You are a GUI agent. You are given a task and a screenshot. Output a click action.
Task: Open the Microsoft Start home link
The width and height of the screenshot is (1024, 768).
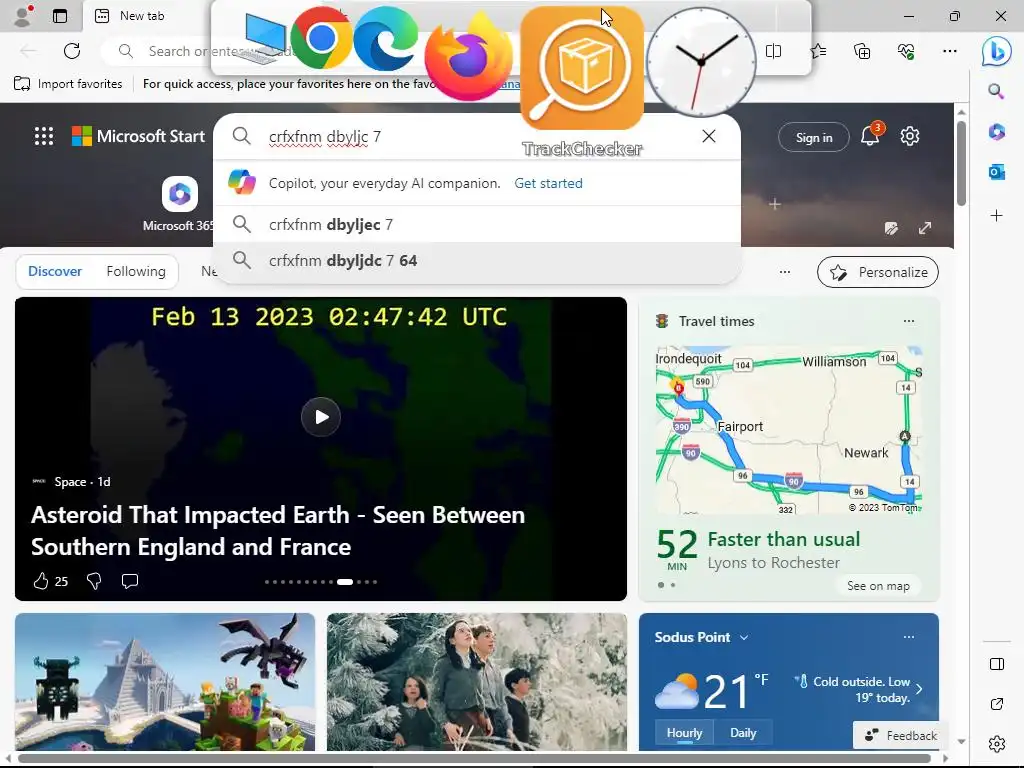(138, 136)
